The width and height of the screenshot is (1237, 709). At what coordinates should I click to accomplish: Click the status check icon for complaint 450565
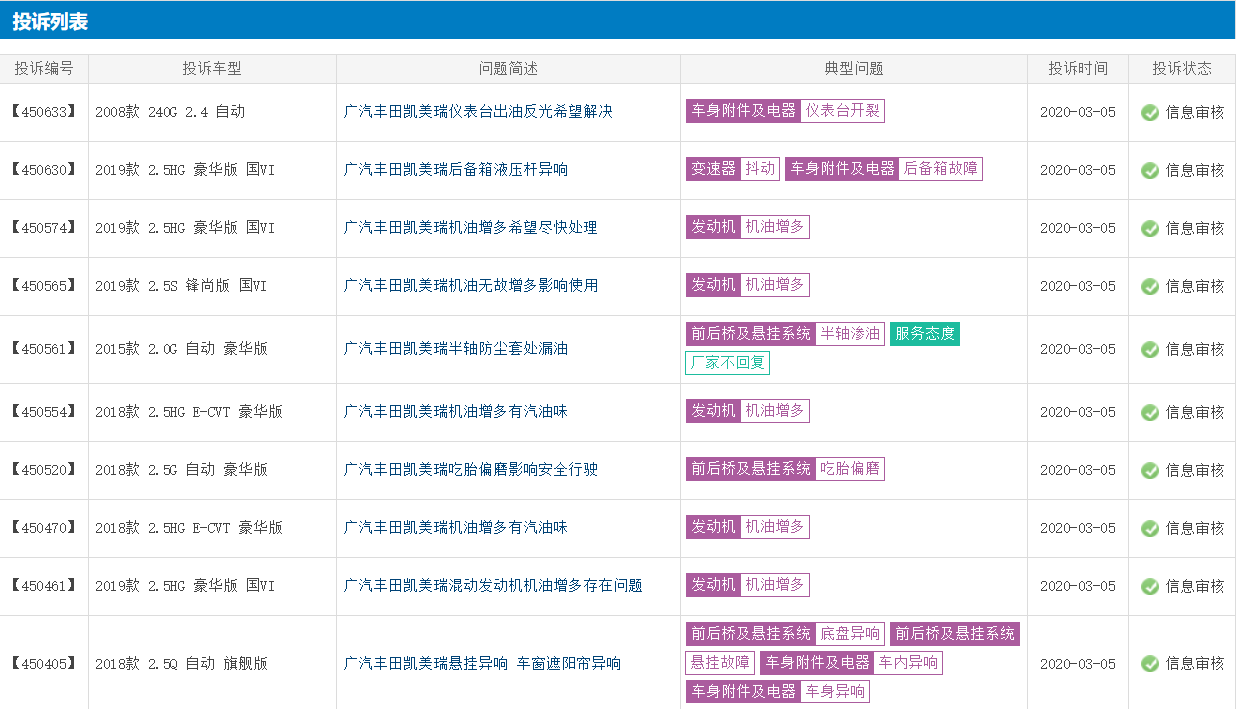point(1150,286)
